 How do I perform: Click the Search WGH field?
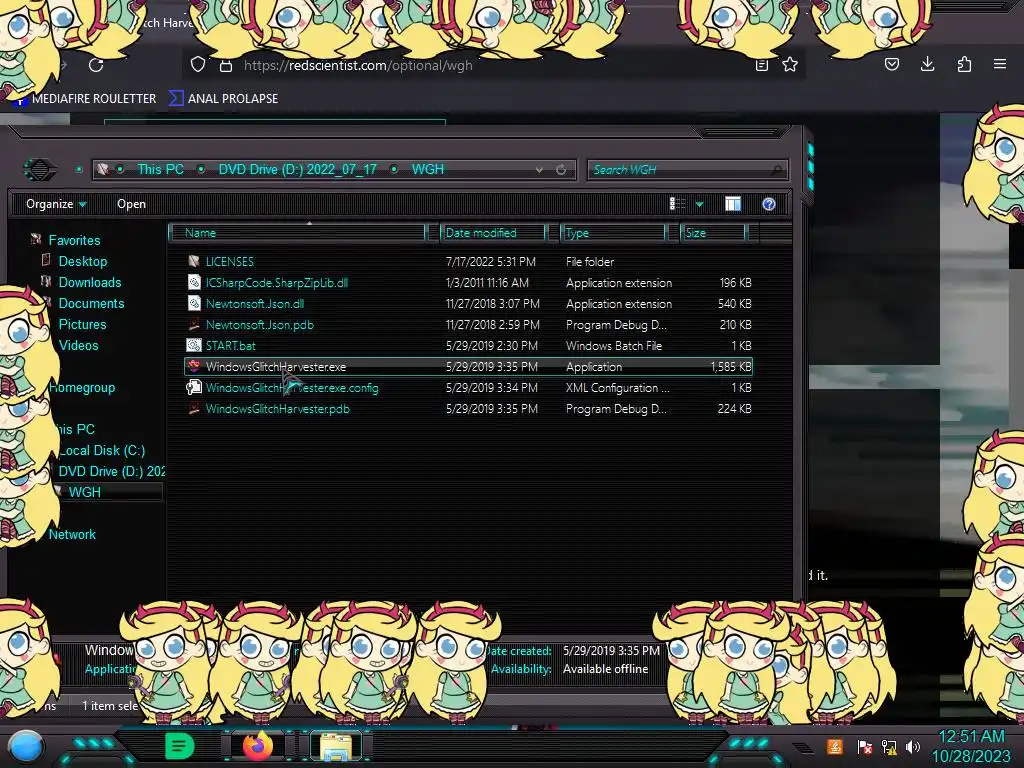coord(688,170)
